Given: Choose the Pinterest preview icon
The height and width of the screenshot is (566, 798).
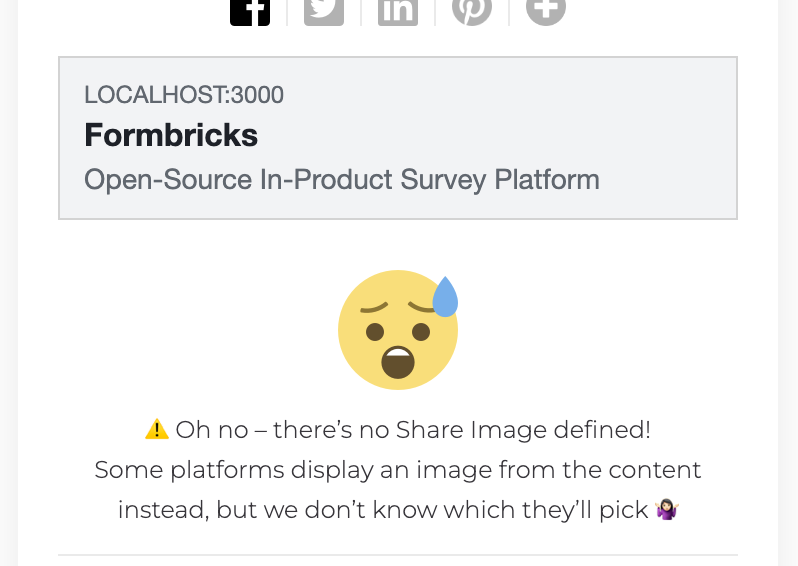Looking at the screenshot, I should tap(472, 10).
